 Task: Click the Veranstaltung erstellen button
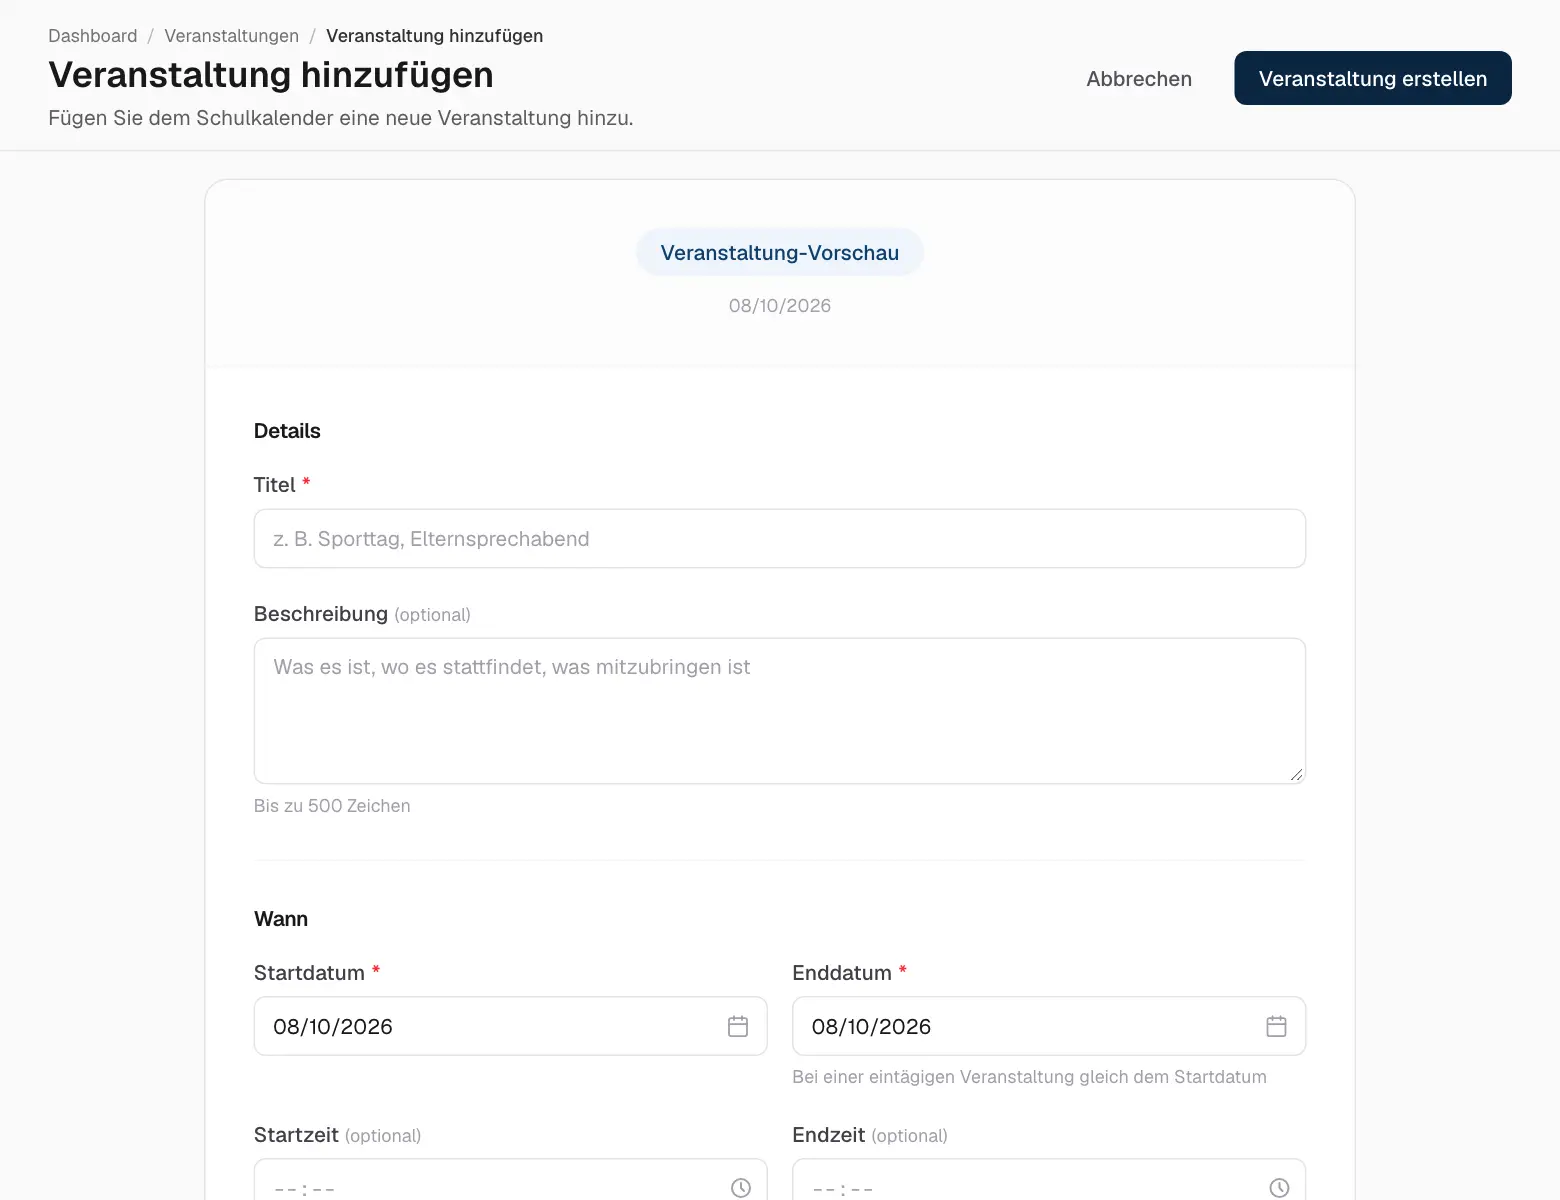pyautogui.click(x=1373, y=78)
